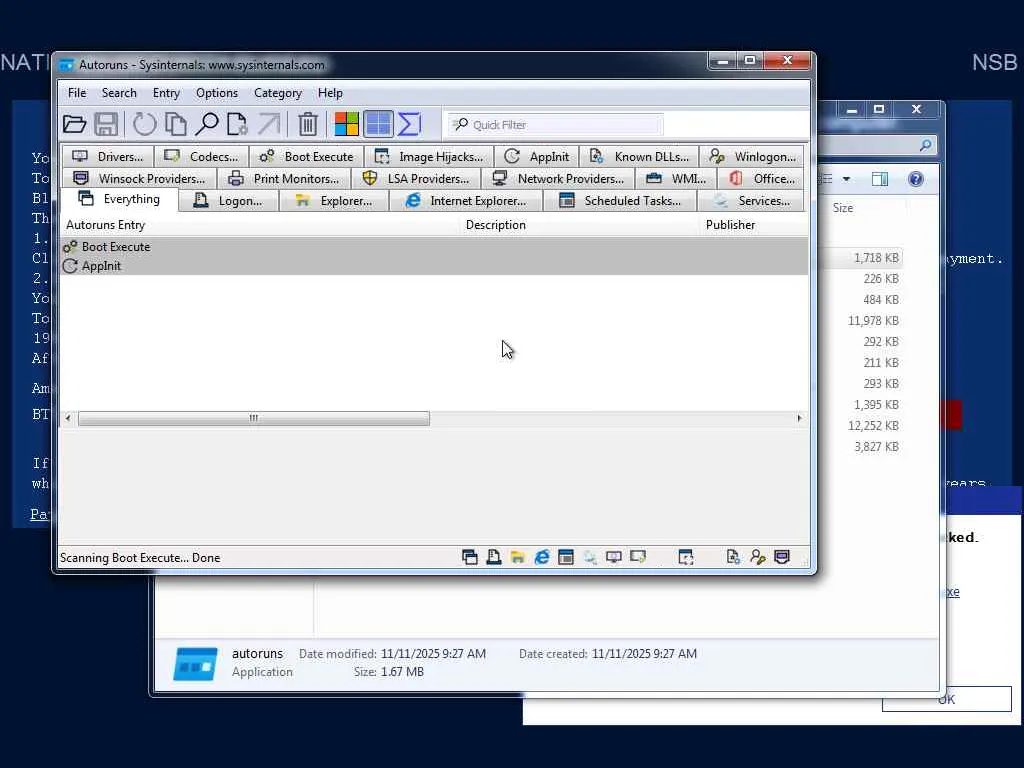
Task: Click the Properties document toolbar icon
Action: click(237, 124)
